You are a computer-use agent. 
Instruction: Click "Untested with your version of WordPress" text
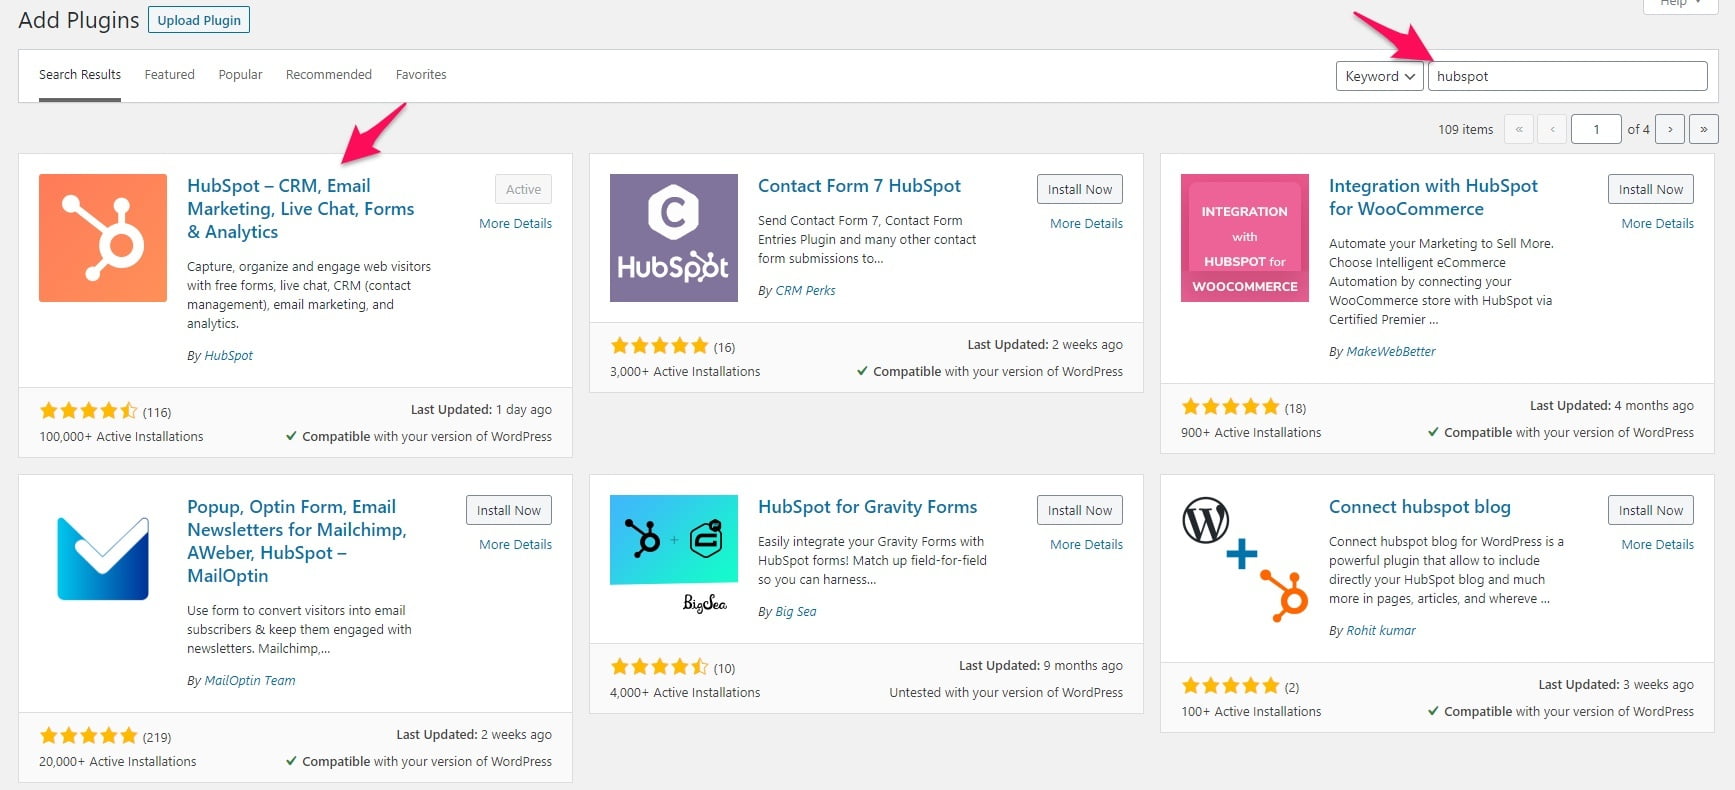click(1006, 692)
